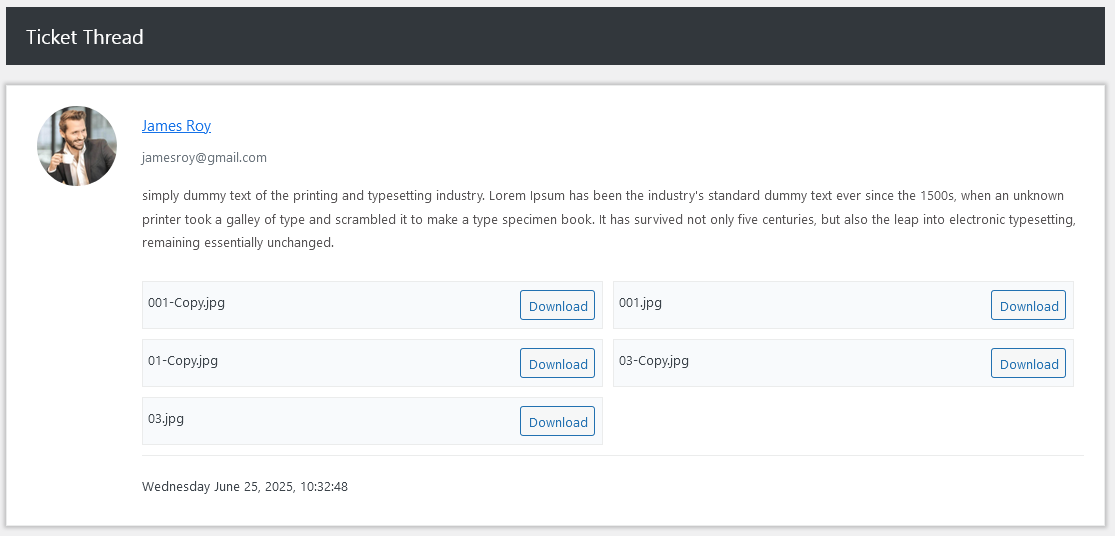This screenshot has width=1115, height=536.
Task: Click the jamesroy@gmail.com email address
Action: tap(204, 157)
